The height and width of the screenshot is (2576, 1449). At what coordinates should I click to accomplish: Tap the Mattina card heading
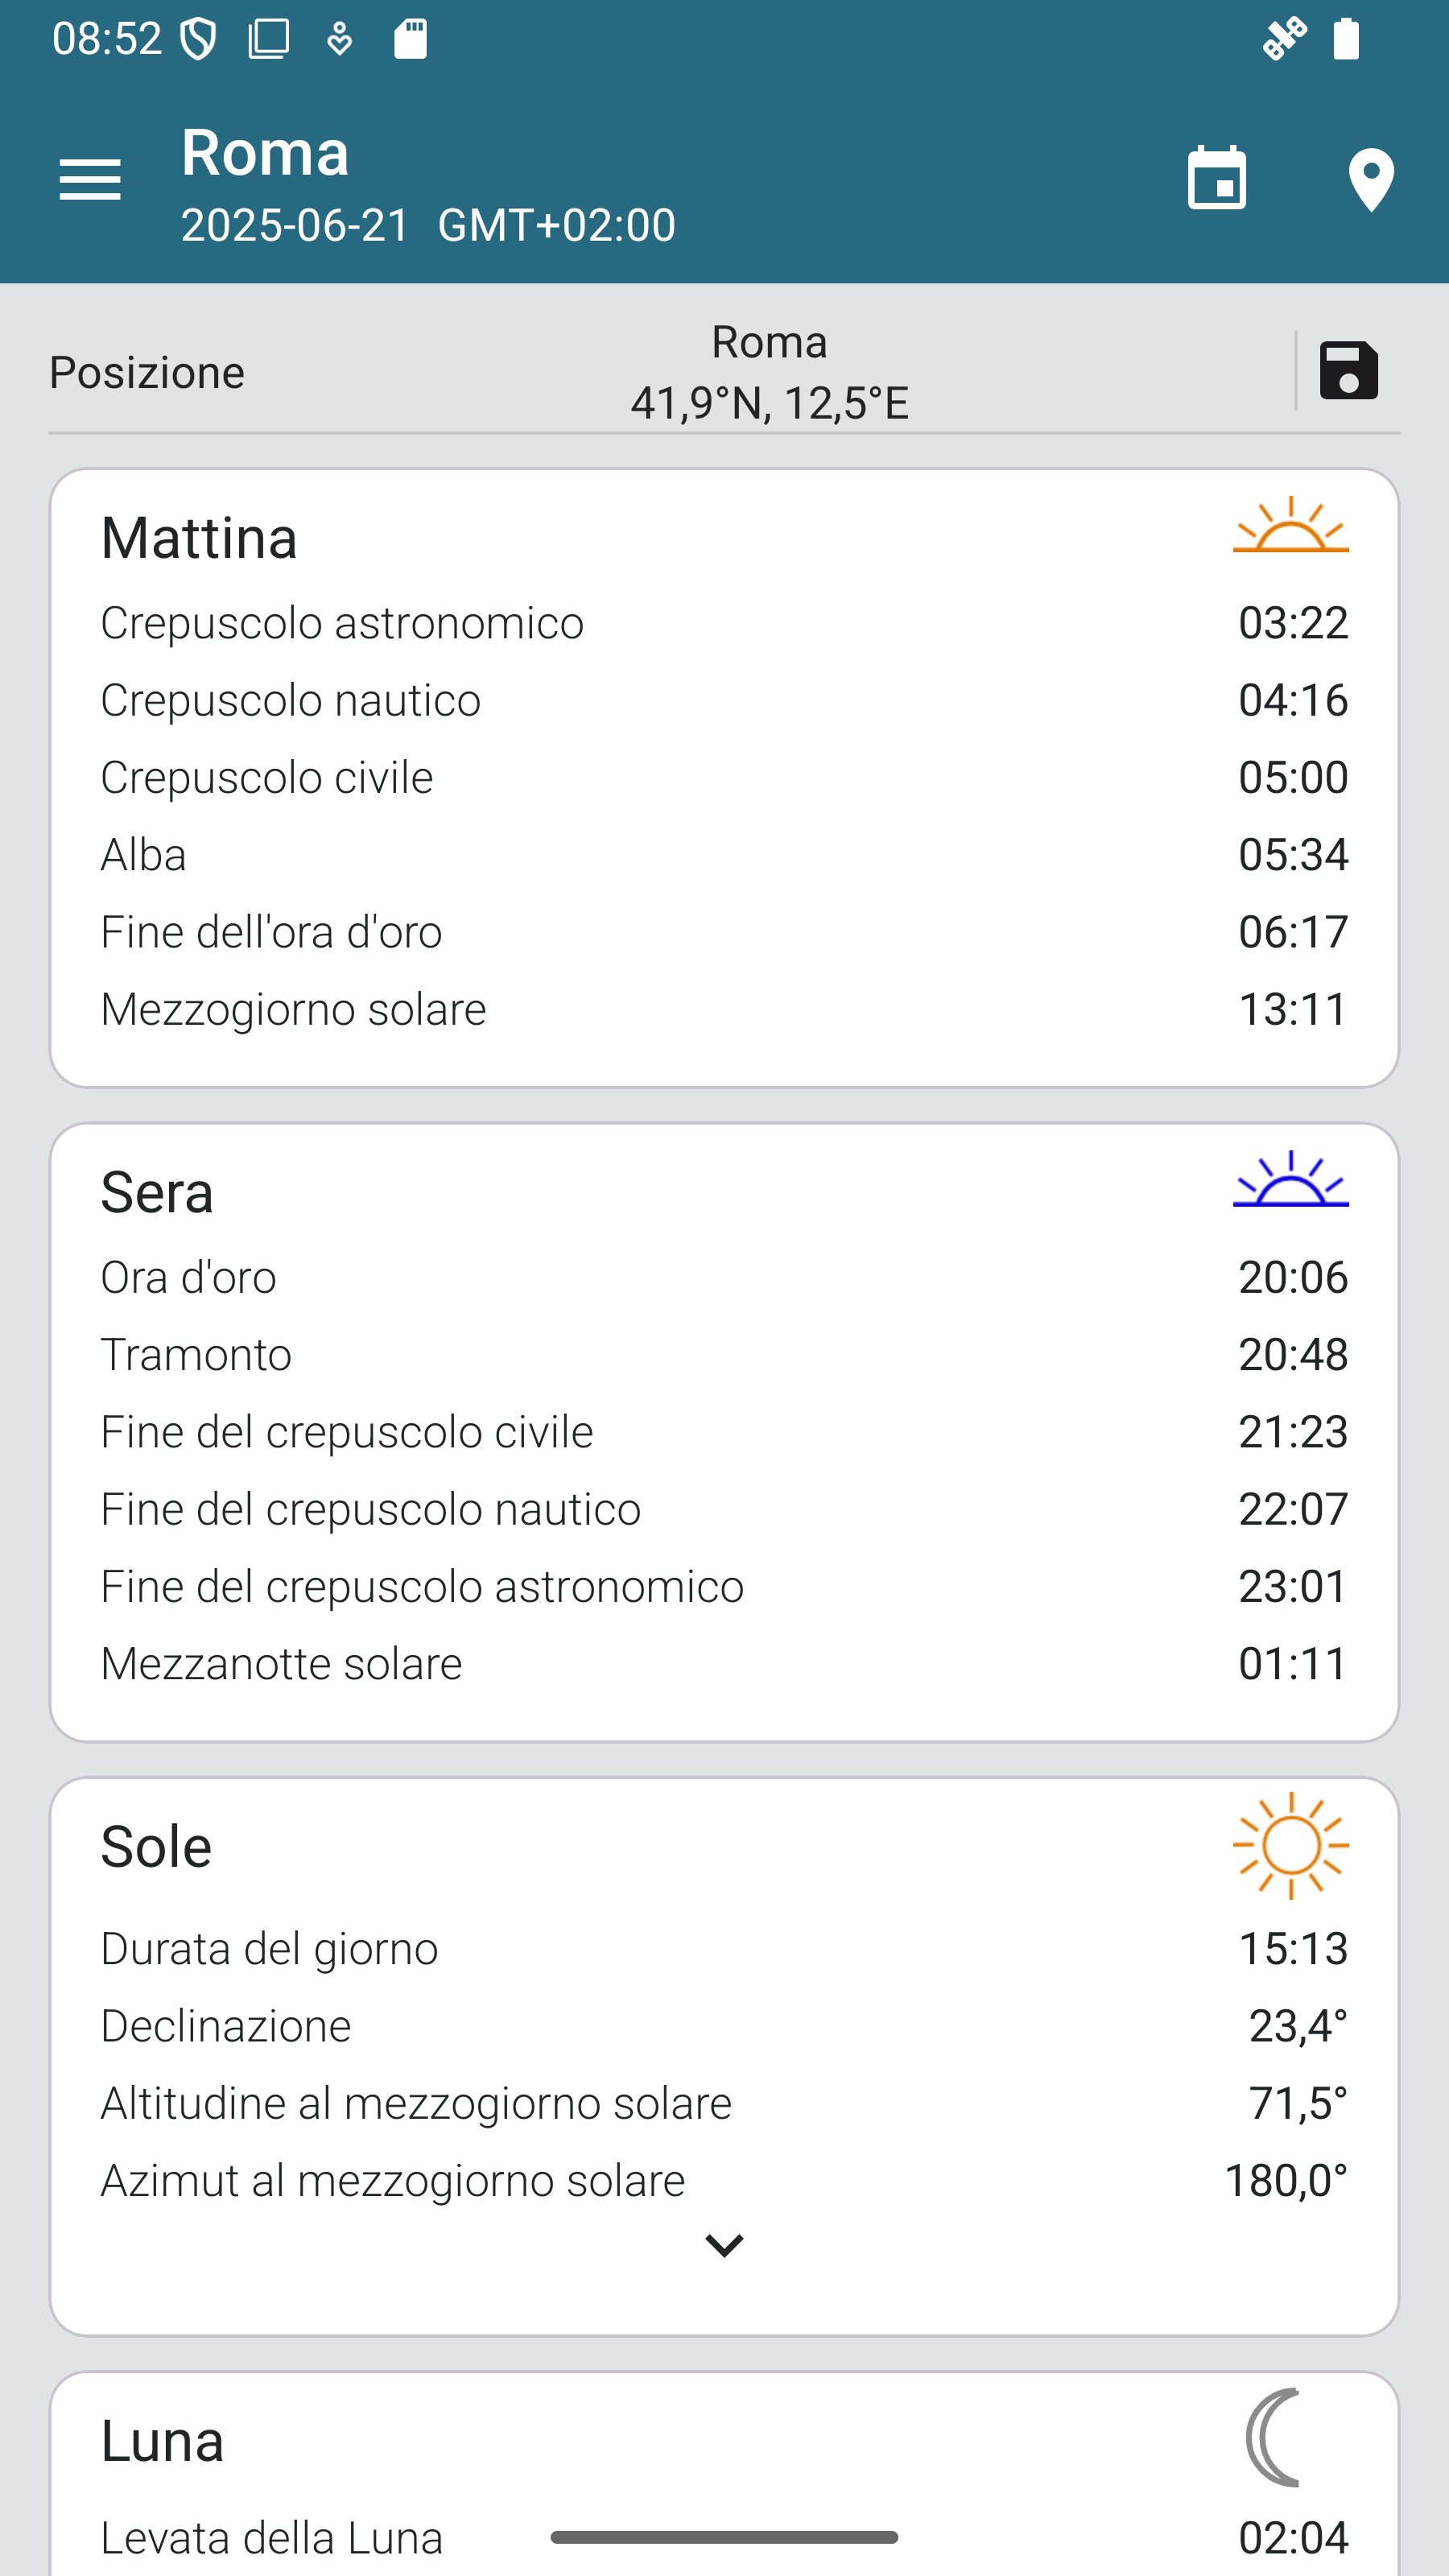click(199, 538)
